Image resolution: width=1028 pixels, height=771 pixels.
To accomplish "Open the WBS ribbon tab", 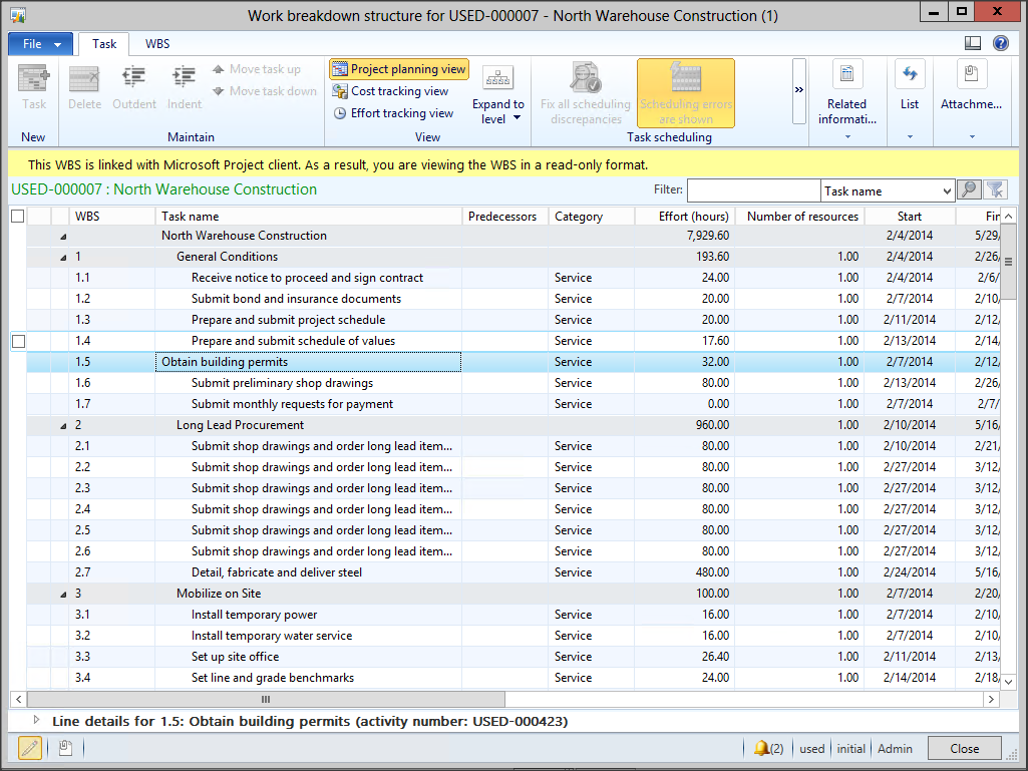I will (x=157, y=44).
